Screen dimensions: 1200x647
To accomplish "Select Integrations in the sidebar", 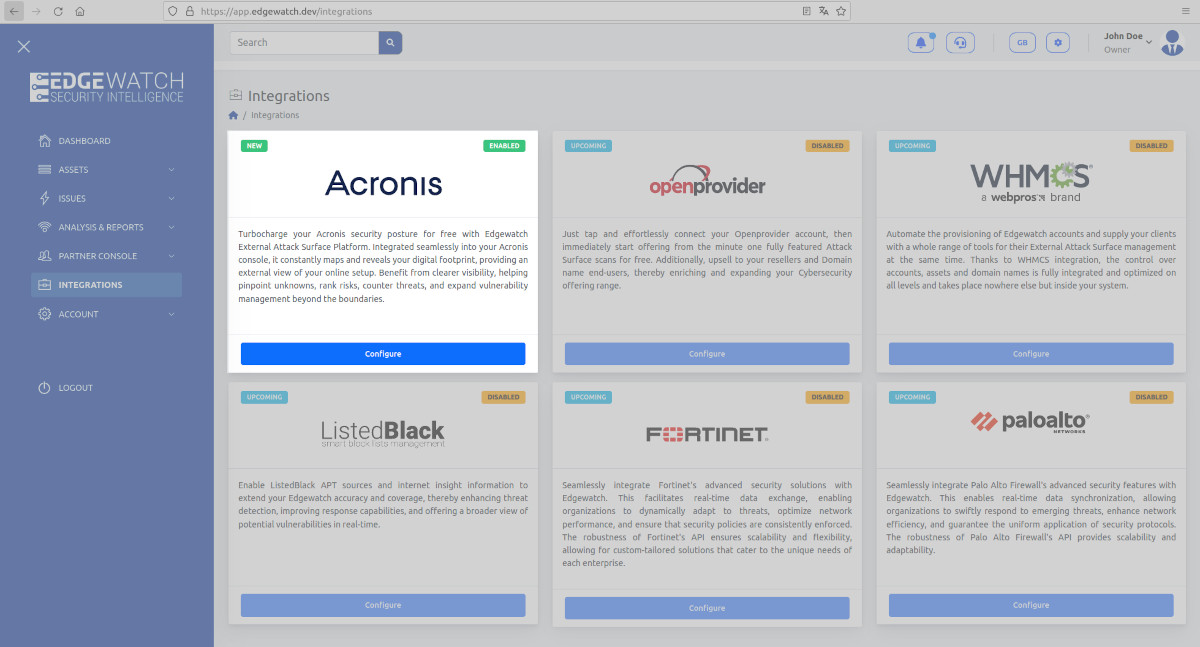I will (106, 285).
